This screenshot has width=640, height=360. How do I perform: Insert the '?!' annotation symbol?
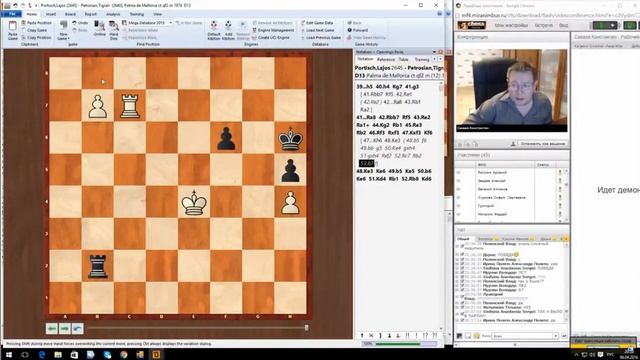(x=434, y=336)
